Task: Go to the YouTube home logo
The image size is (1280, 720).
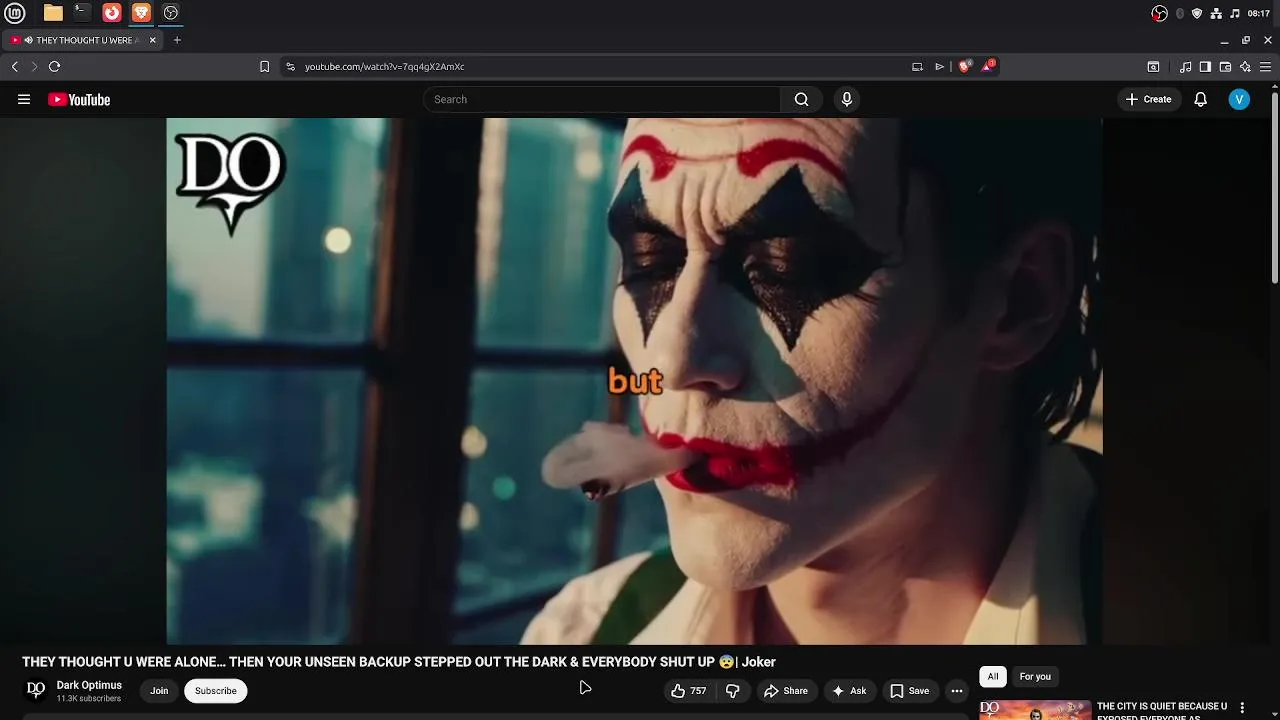Action: click(x=79, y=99)
